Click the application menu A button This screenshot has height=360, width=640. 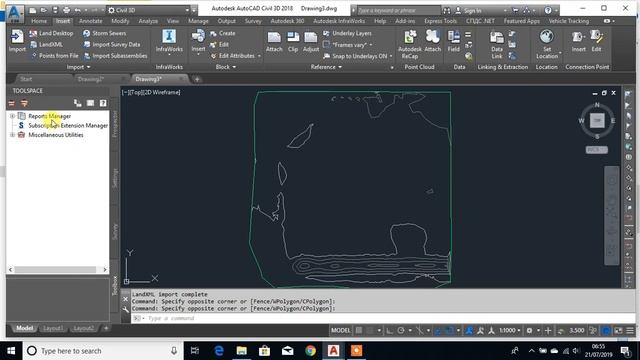[15, 13]
